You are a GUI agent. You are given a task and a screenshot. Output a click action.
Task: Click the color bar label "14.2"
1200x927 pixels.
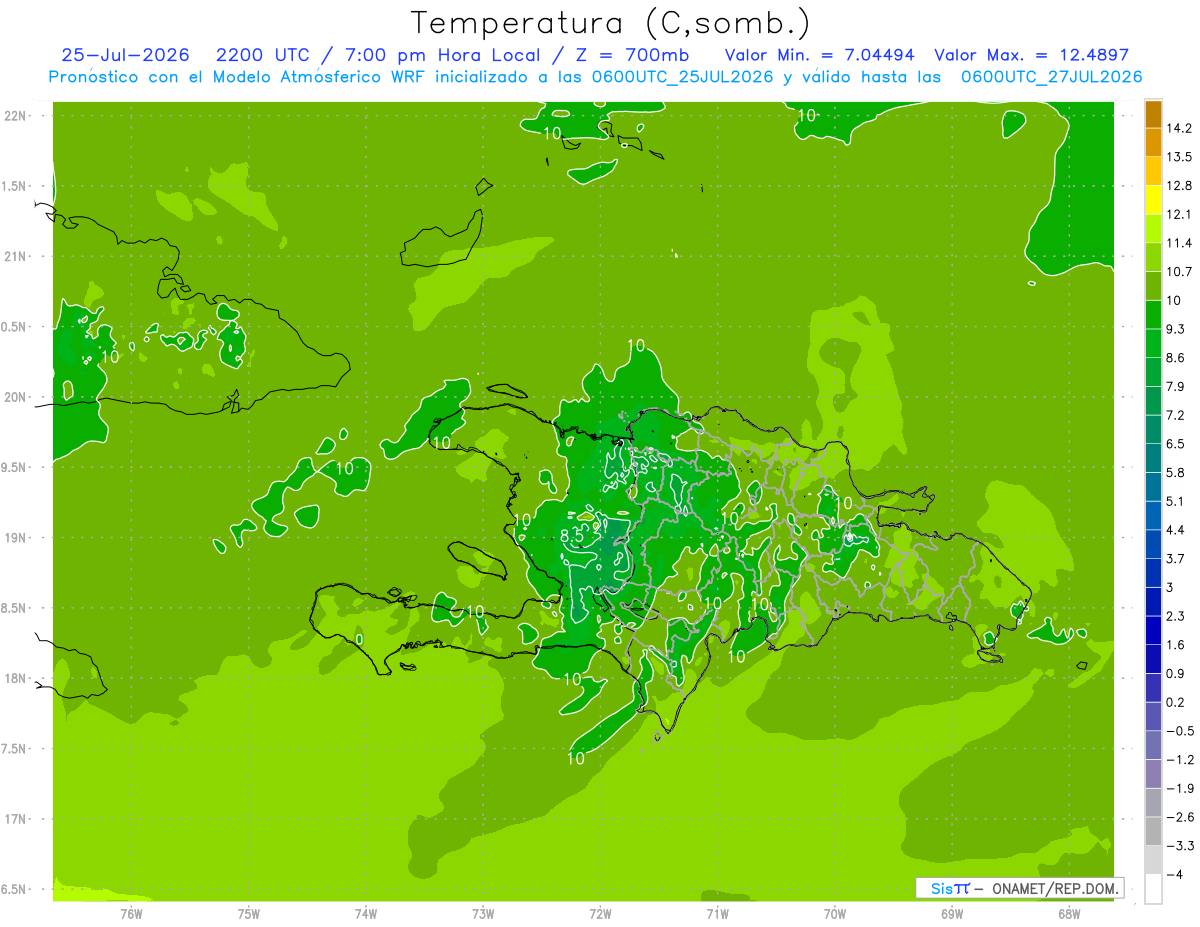tap(1179, 128)
